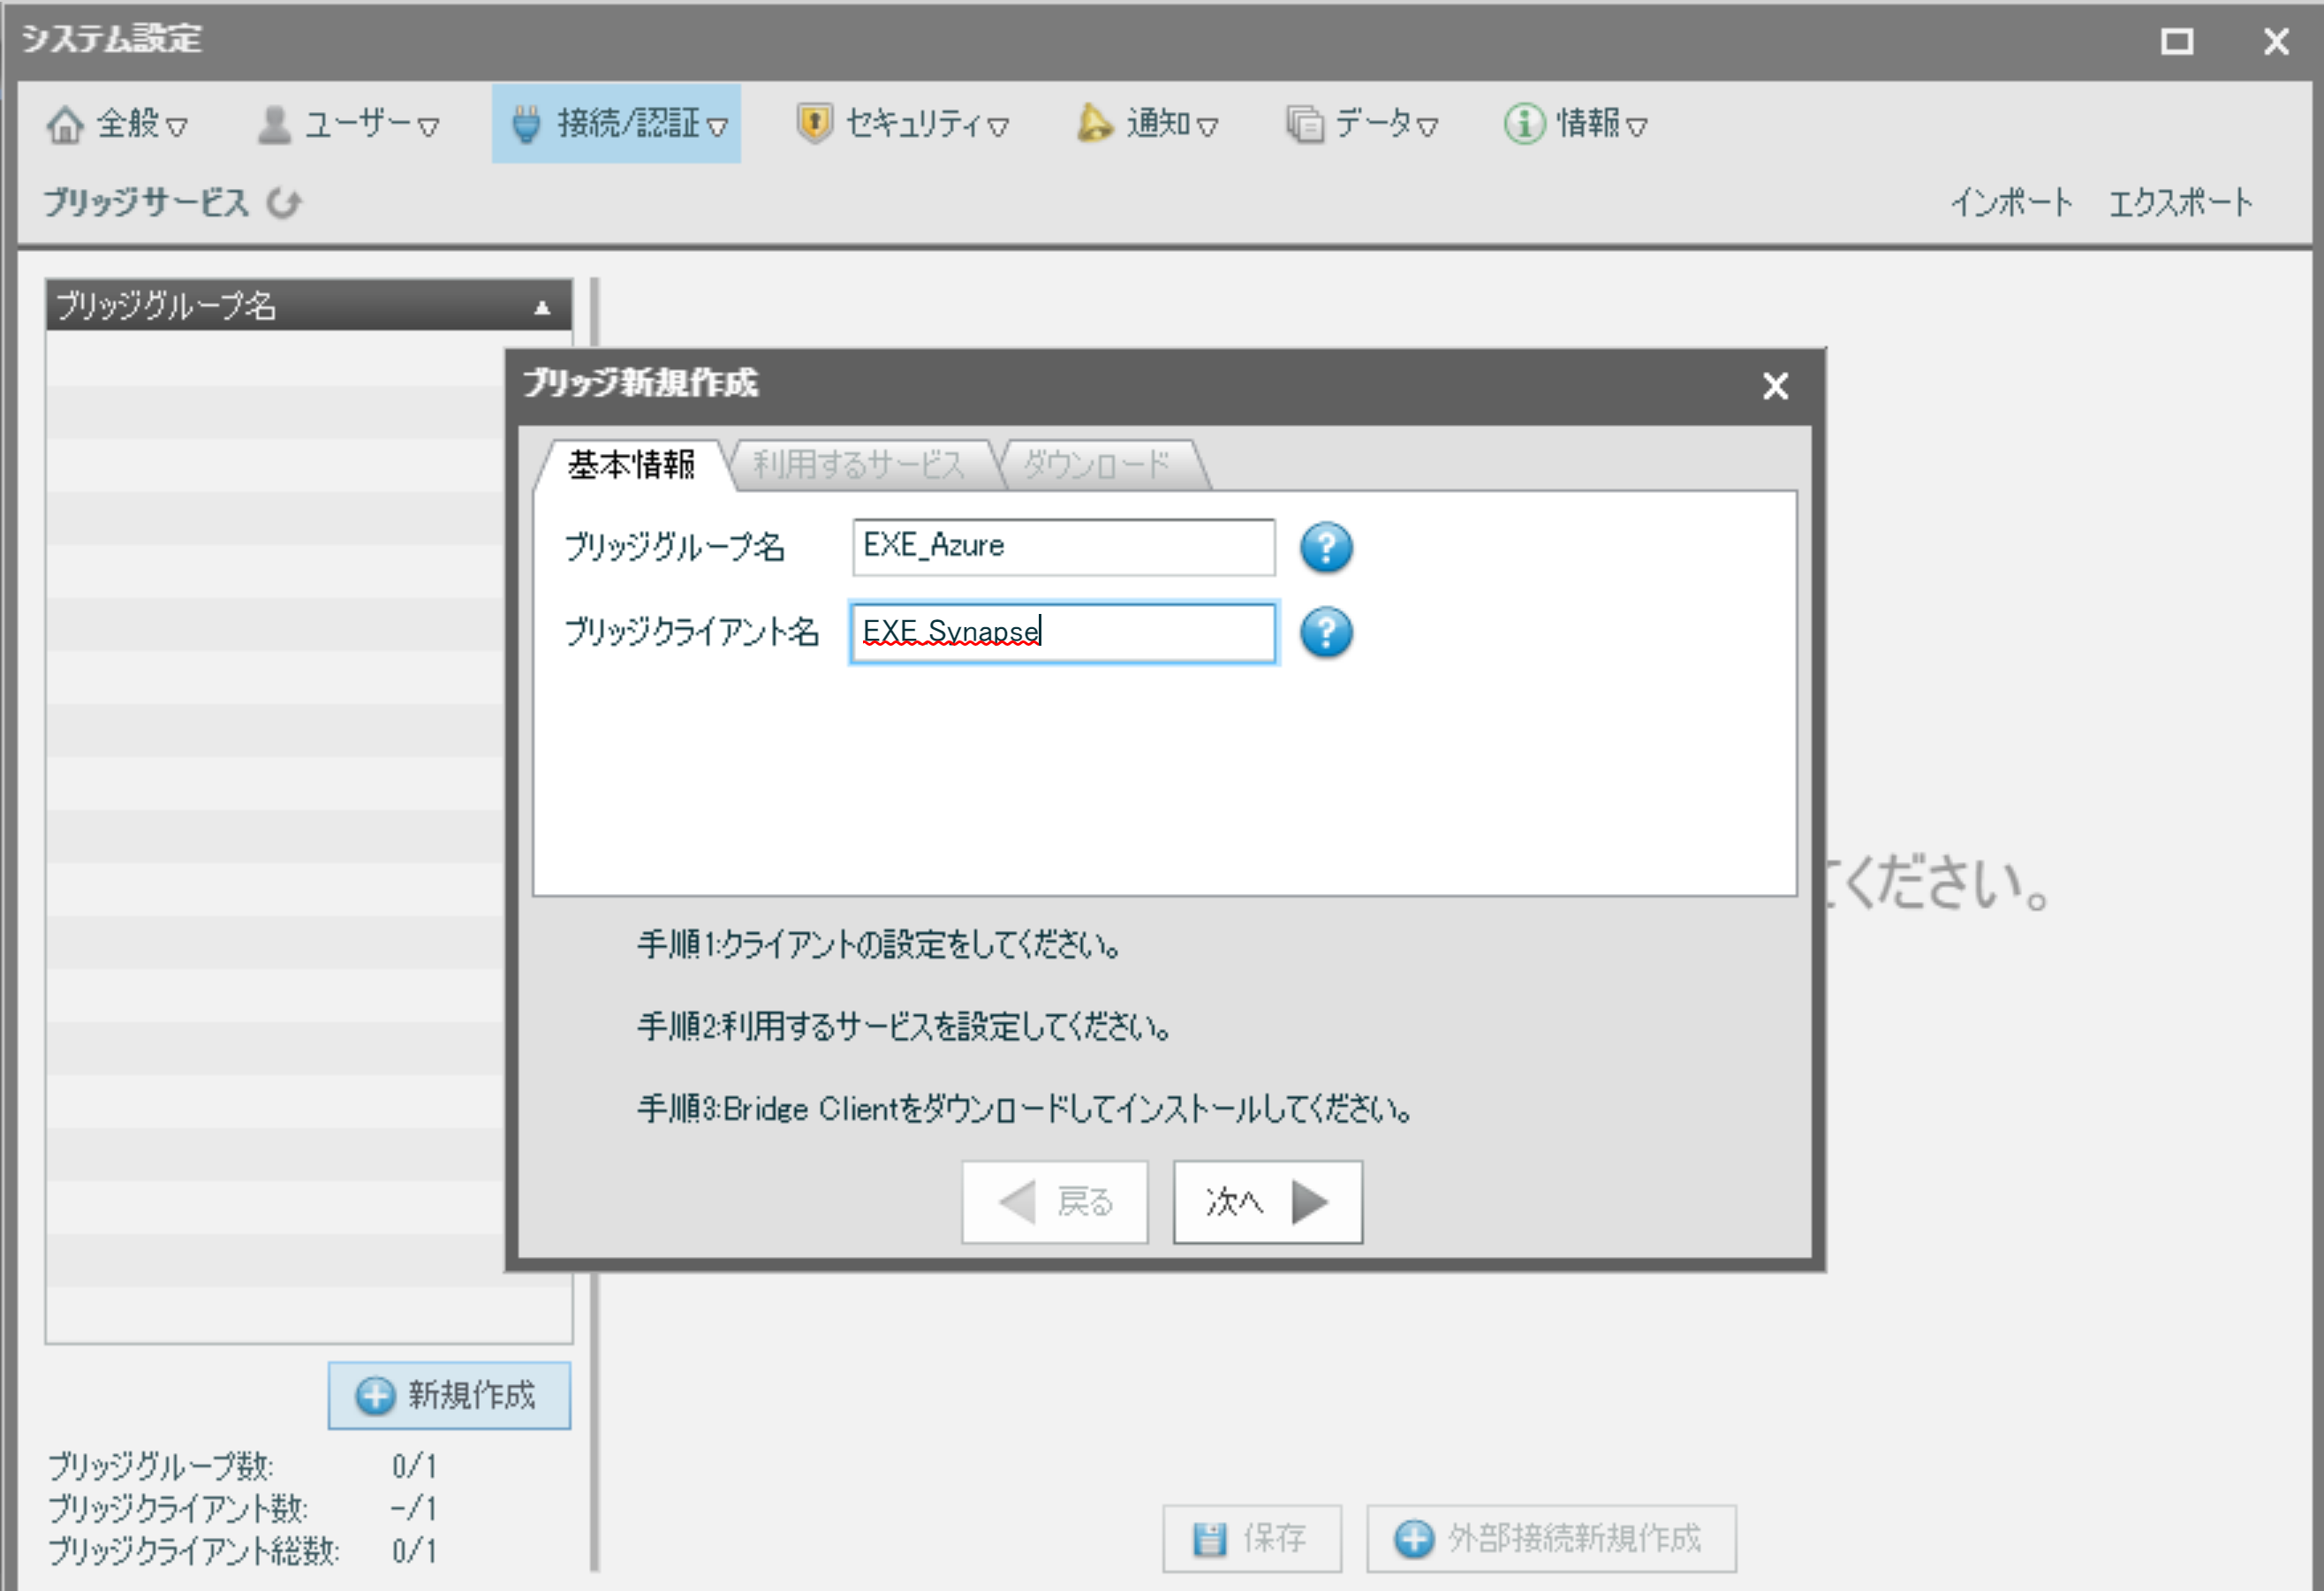The image size is (2324, 1591).
Task: Click help icon next to ブリッジクライアント名 field
Action: point(1326,632)
